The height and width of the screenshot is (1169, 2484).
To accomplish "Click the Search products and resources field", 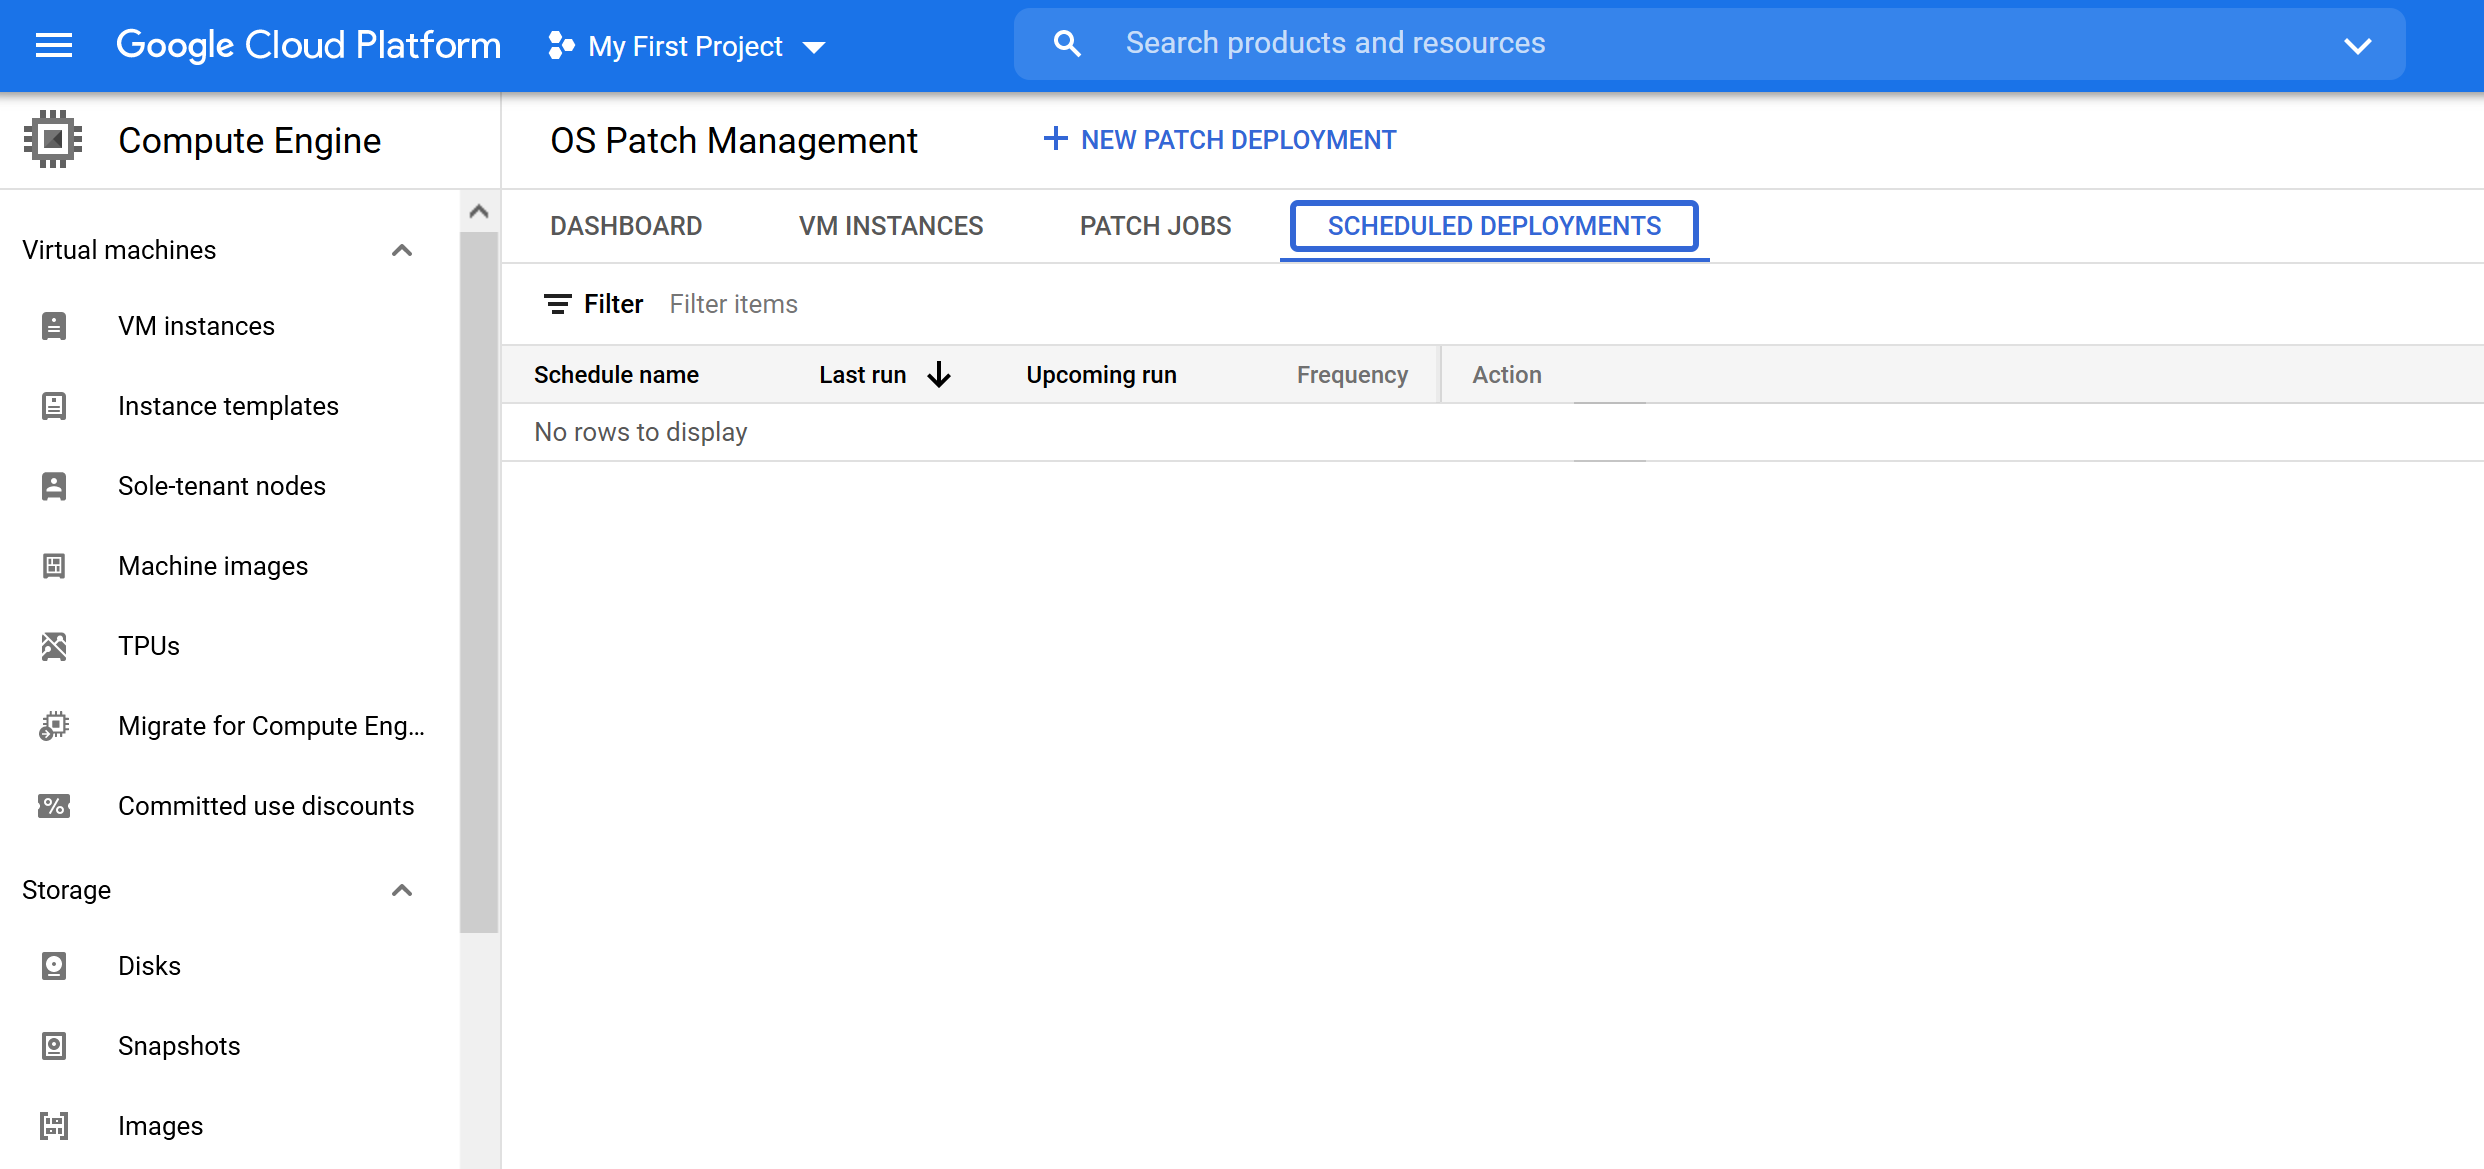I will tap(1710, 44).
